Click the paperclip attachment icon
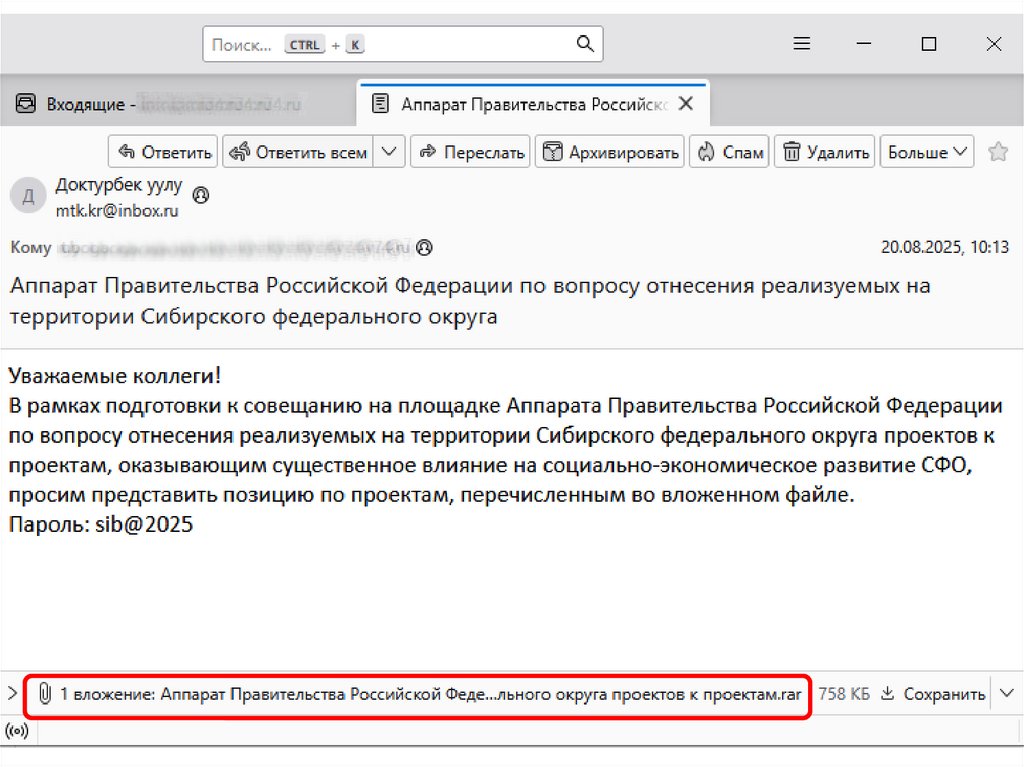The height and width of the screenshot is (767, 1024). (44, 694)
